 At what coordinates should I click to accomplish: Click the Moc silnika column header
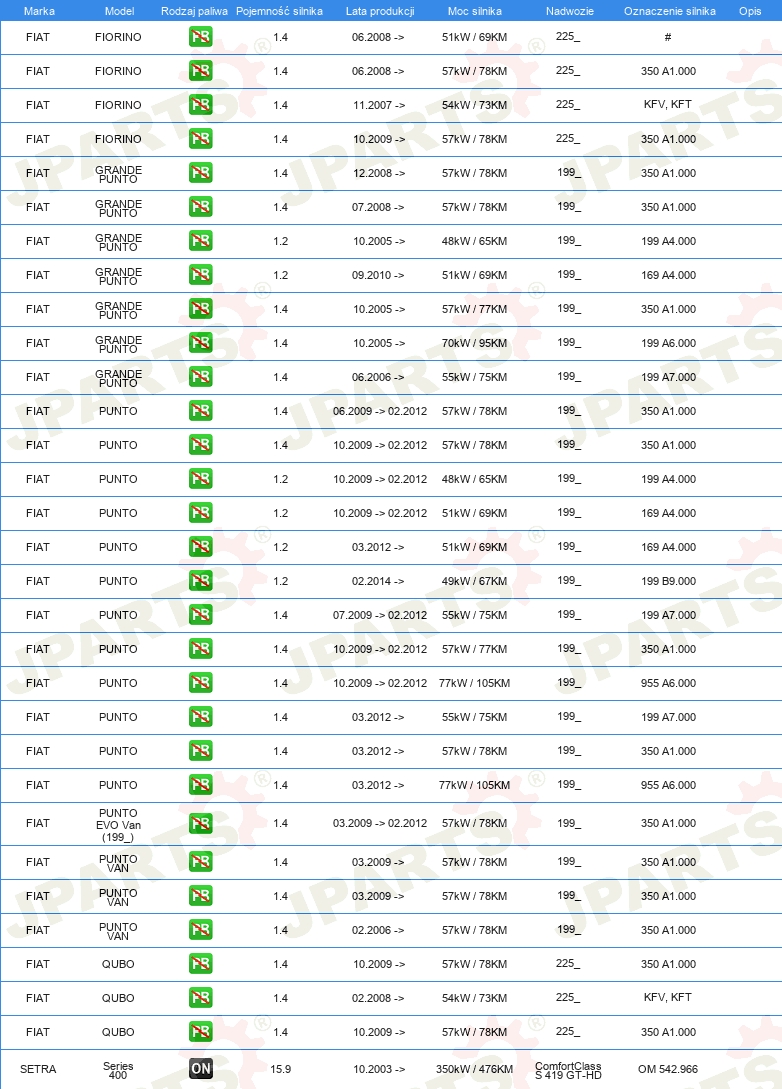coord(474,11)
